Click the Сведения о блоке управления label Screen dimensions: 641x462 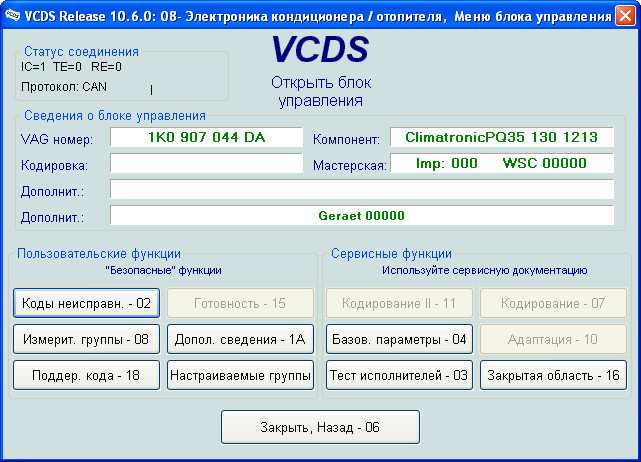115,115
